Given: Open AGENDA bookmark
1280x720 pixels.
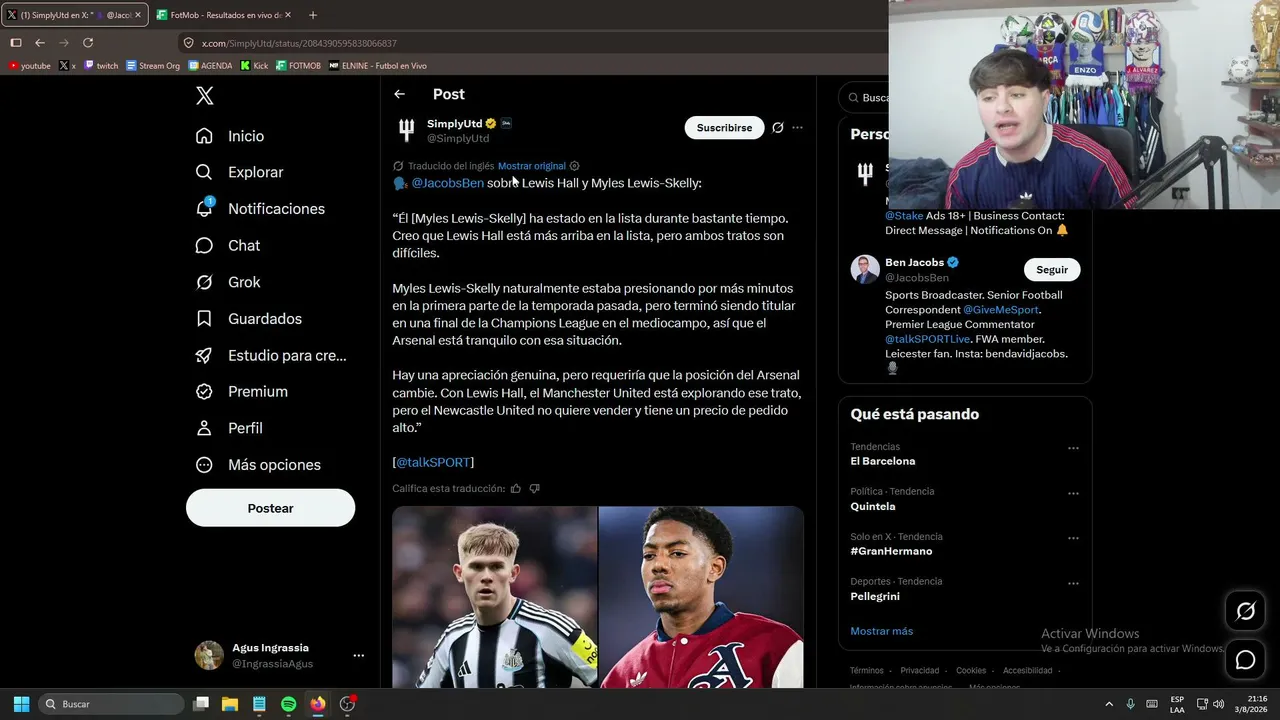Looking at the screenshot, I should pyautogui.click(x=210, y=66).
